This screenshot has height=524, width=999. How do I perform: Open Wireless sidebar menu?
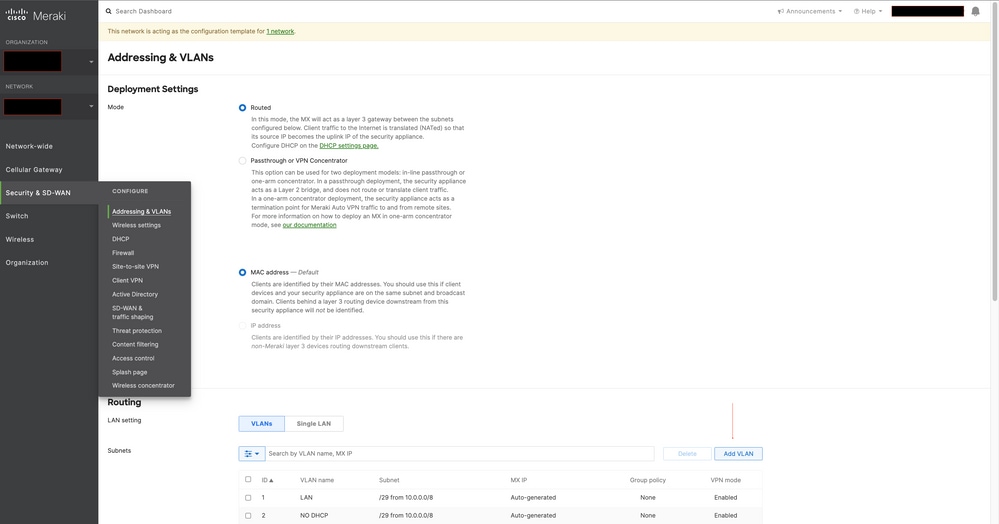coord(20,240)
